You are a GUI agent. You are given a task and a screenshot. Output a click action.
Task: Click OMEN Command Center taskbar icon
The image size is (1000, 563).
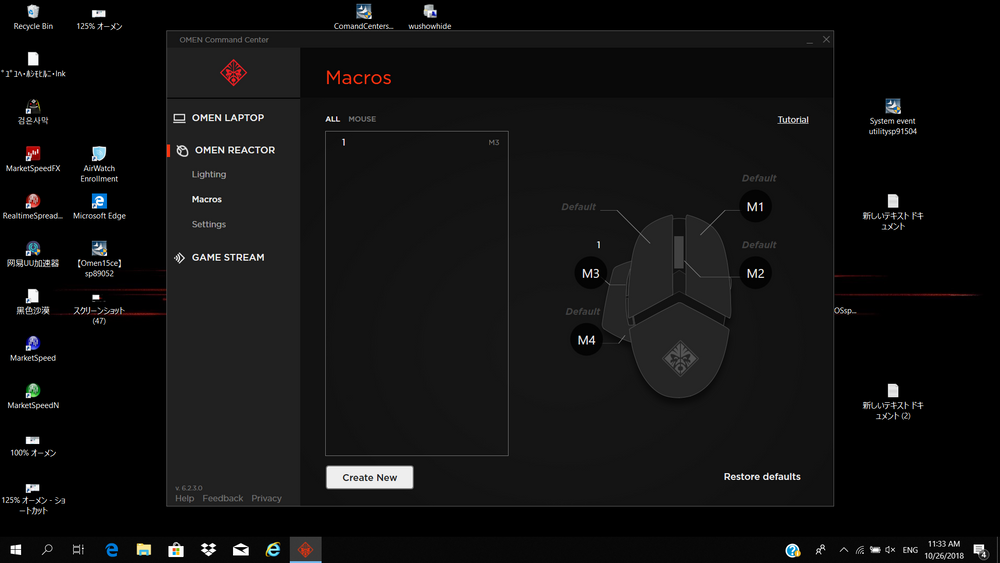pos(305,550)
